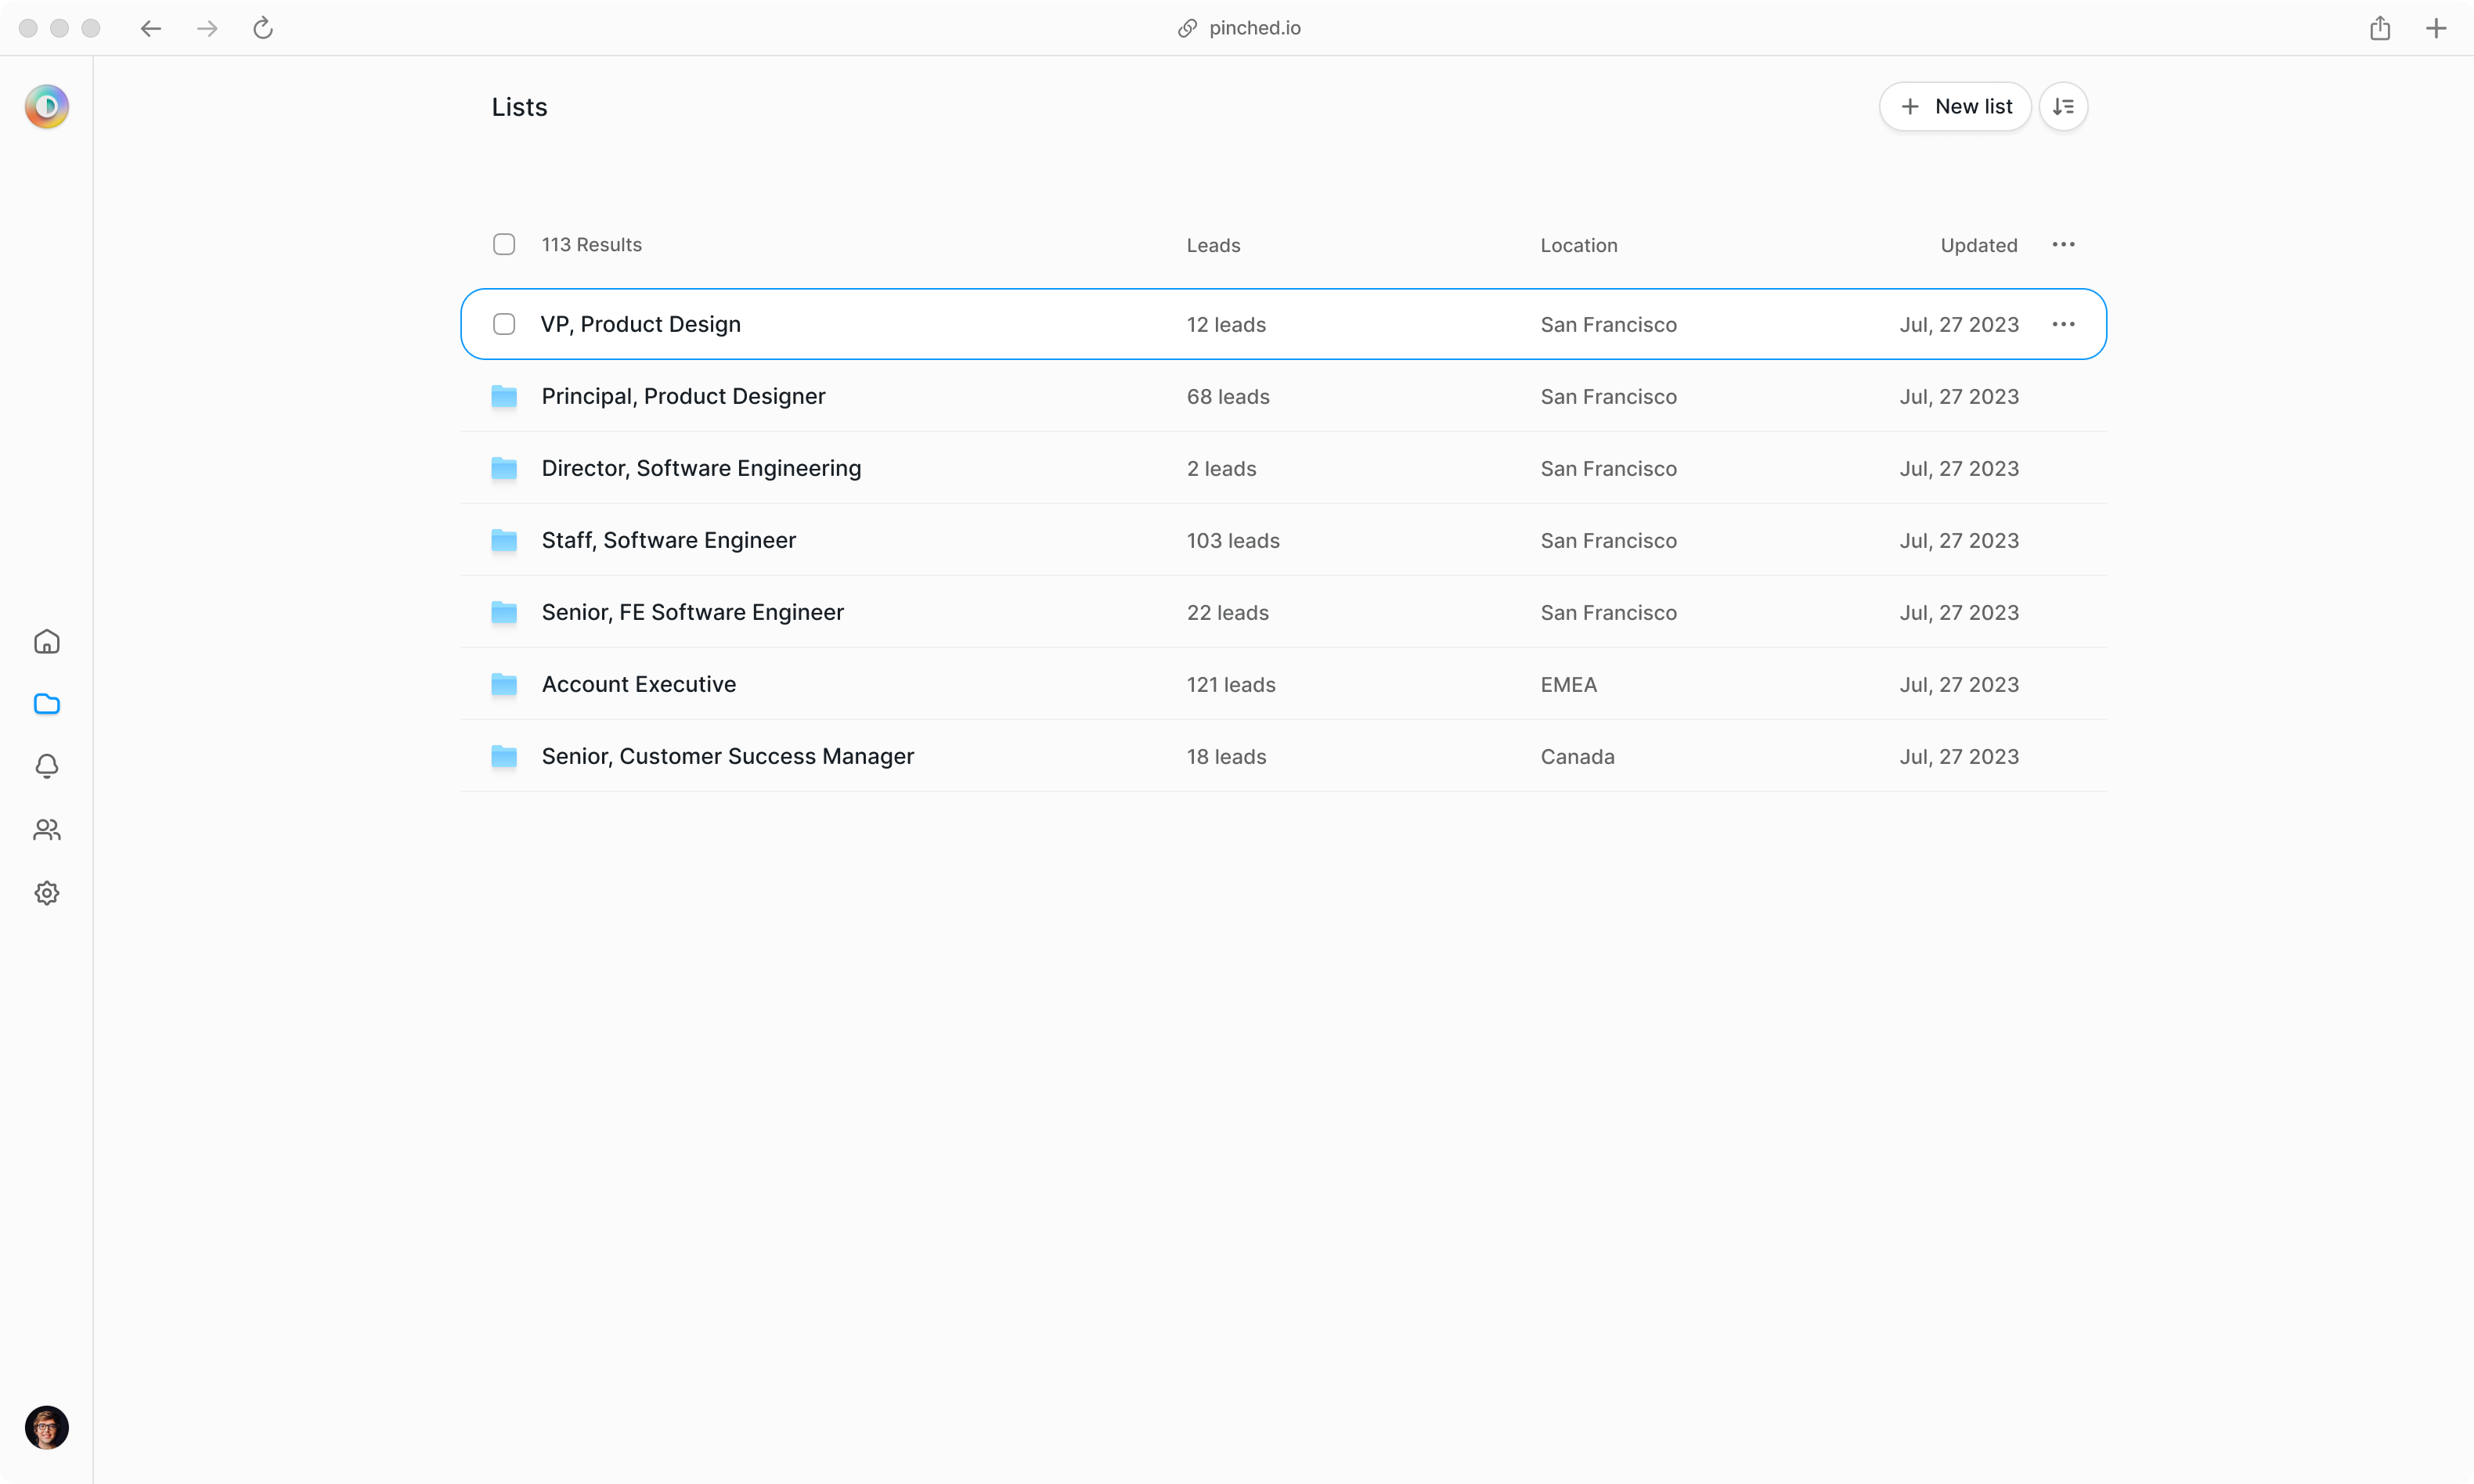Open notifications bell icon

click(x=47, y=766)
